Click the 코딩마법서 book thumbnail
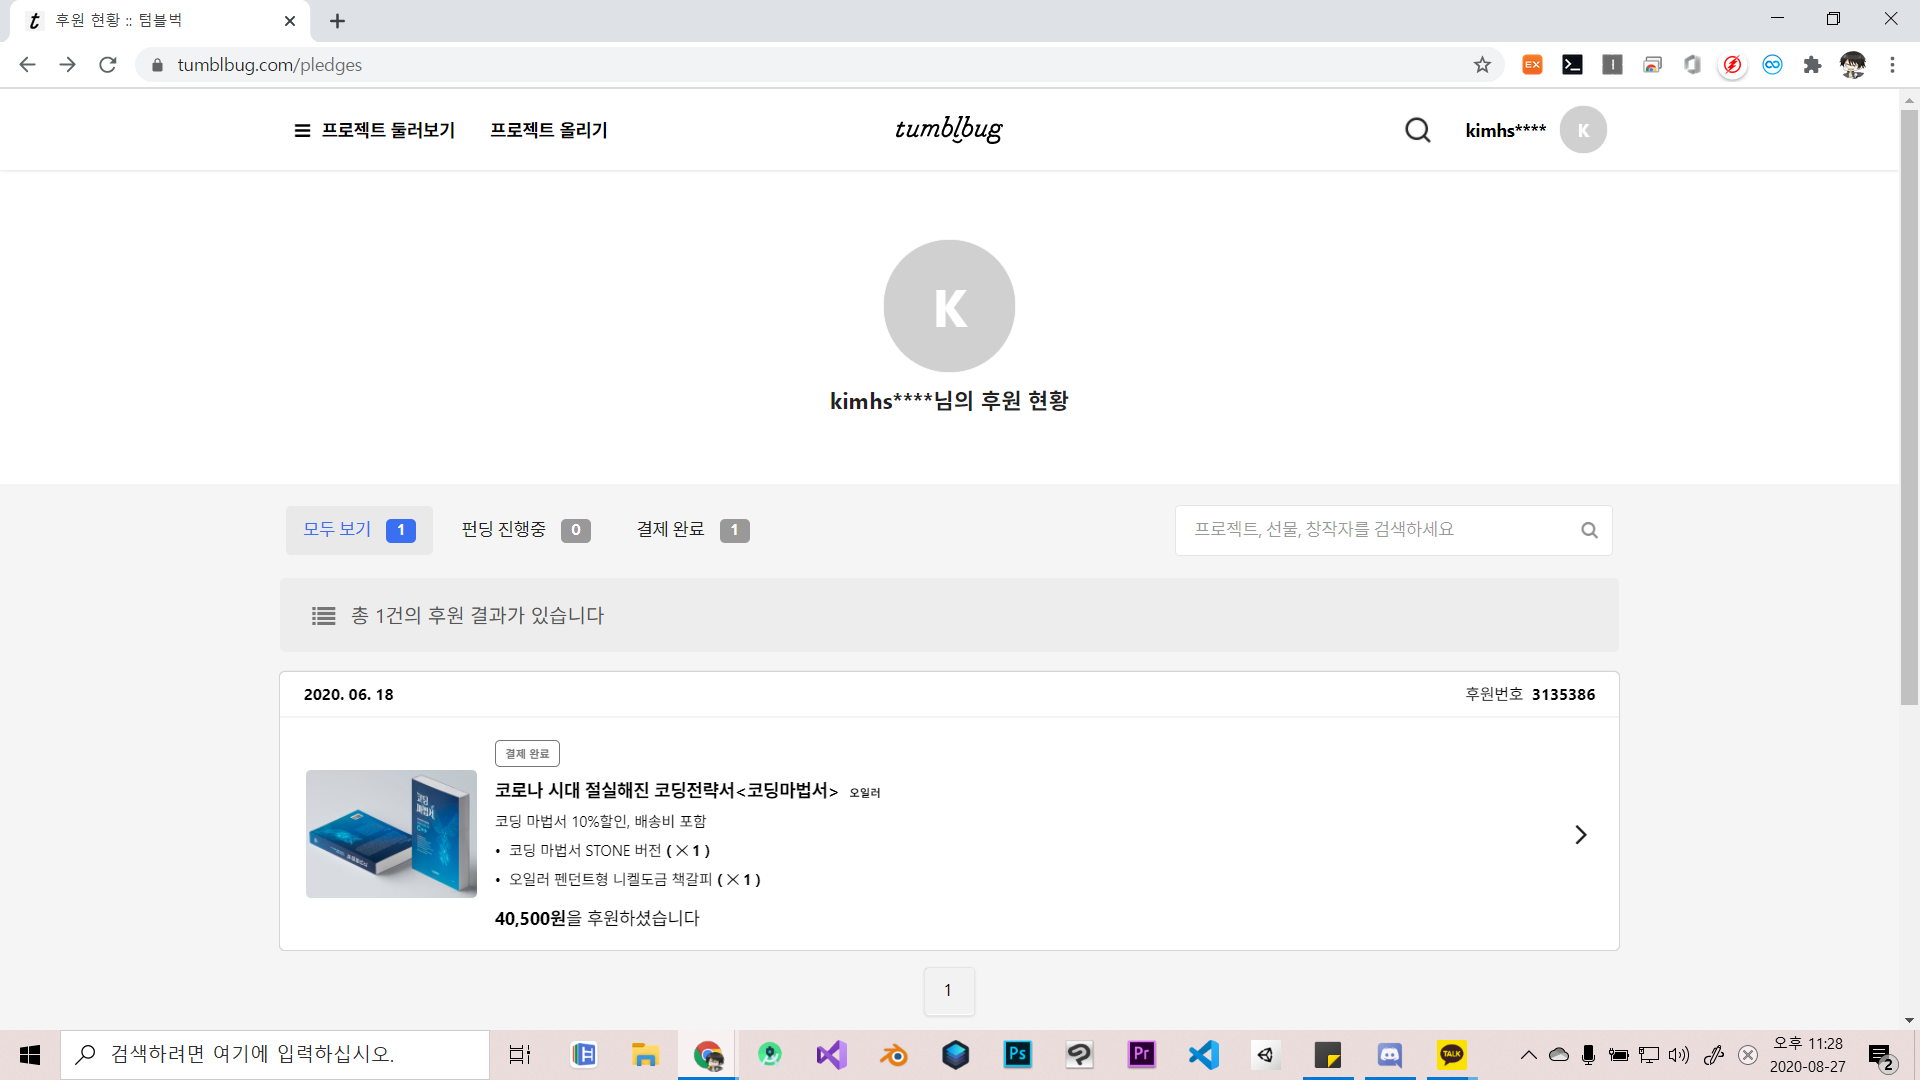The image size is (1920, 1080). [x=391, y=834]
